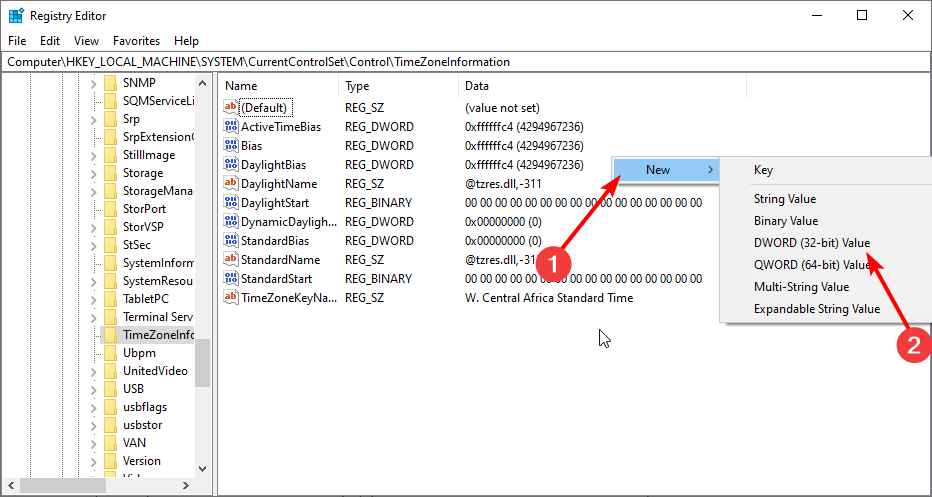Choose String Value option
This screenshot has width=932, height=497.
coord(785,199)
